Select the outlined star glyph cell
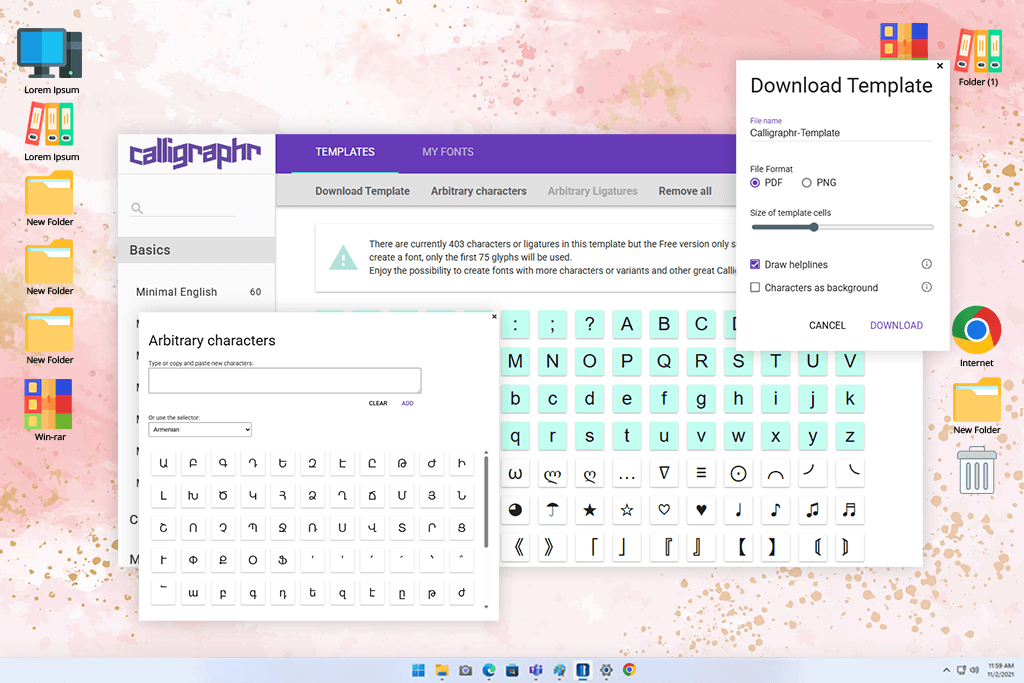 tap(627, 510)
